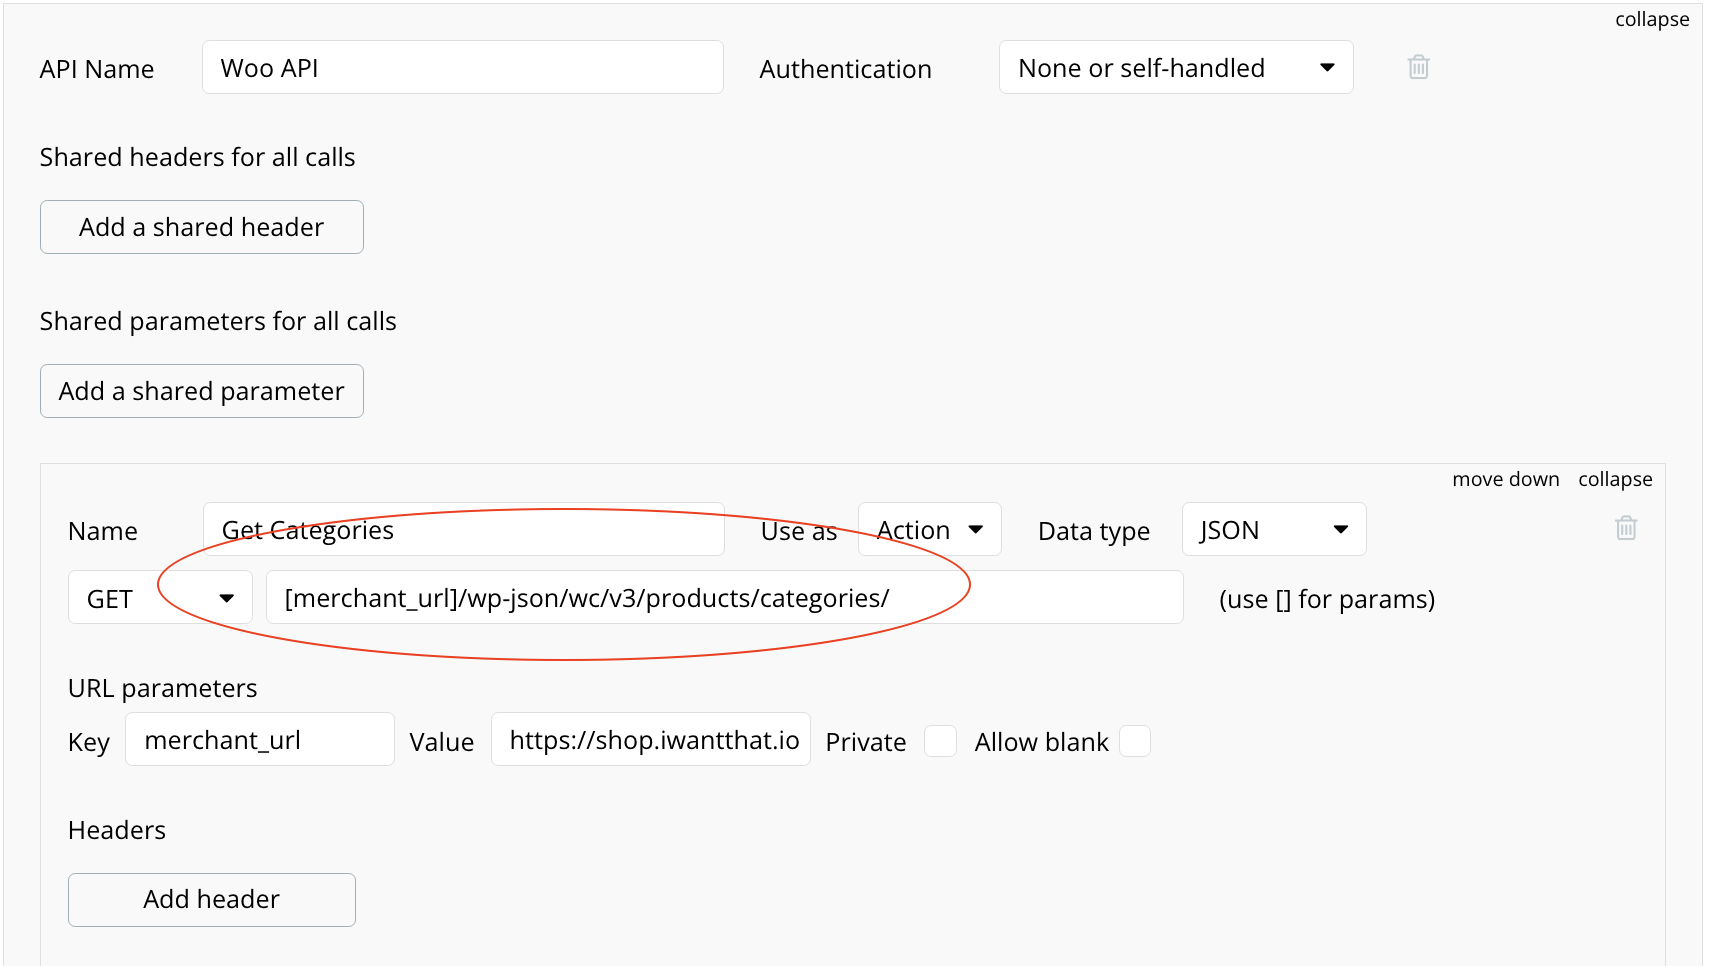Collapse the entire Woo API section

(x=1651, y=19)
